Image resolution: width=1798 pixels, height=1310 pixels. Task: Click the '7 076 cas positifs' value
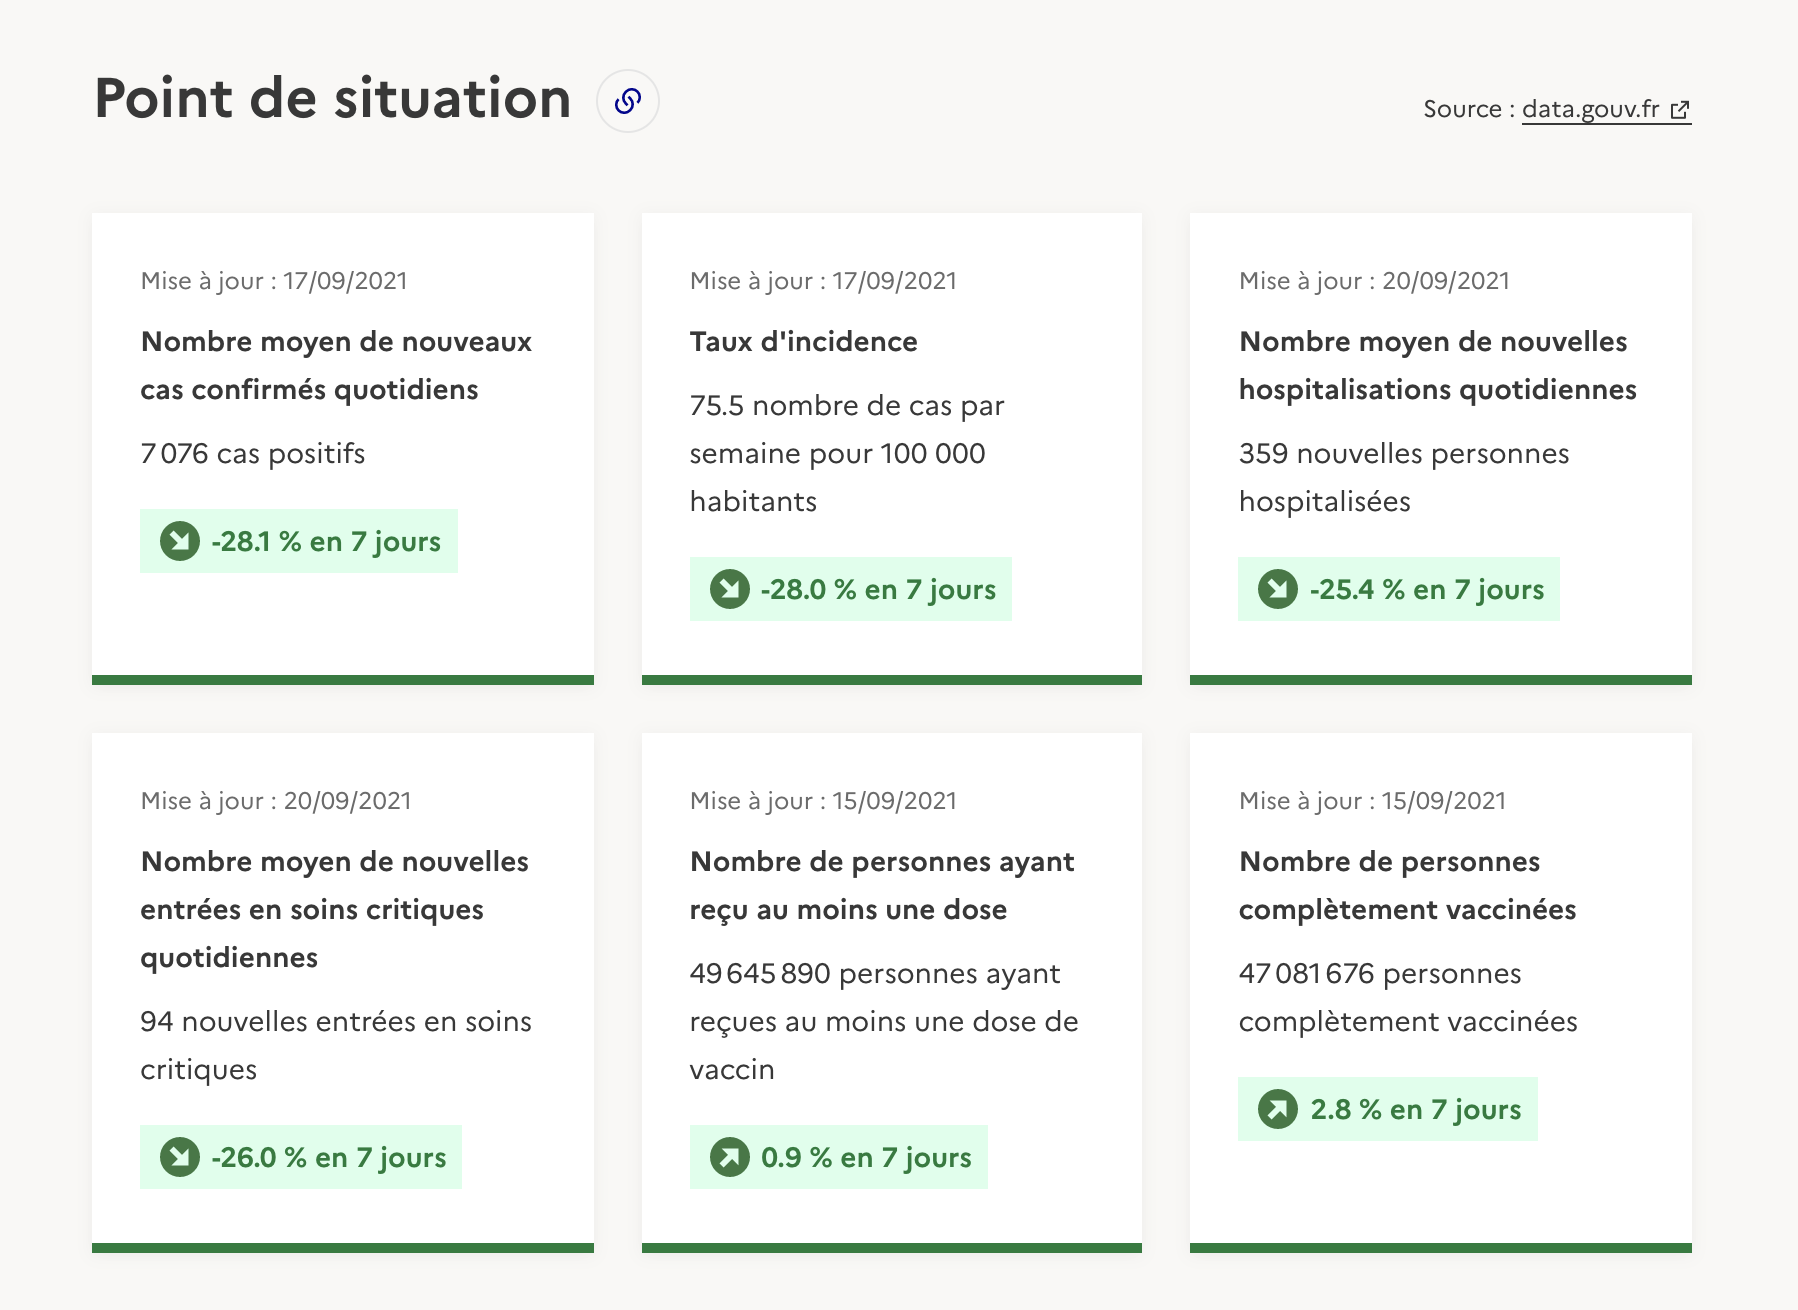pyautogui.click(x=253, y=454)
